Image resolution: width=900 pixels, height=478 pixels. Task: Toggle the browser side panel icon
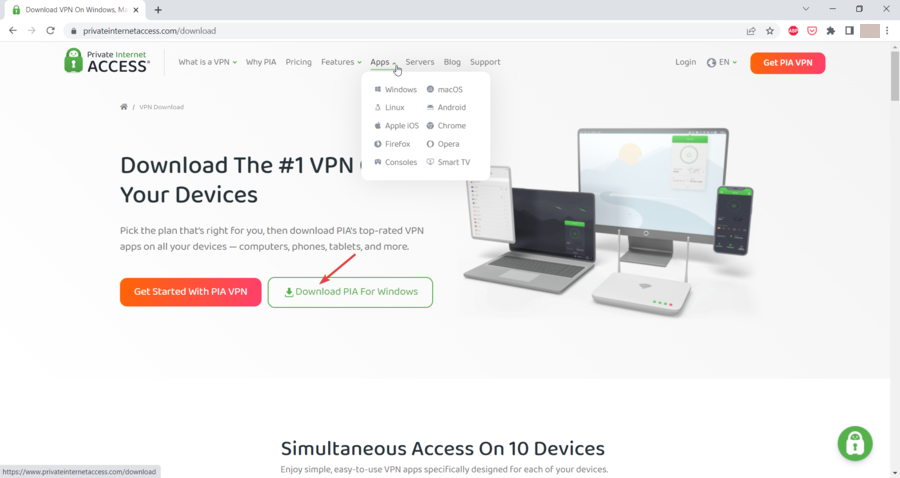tap(849, 31)
